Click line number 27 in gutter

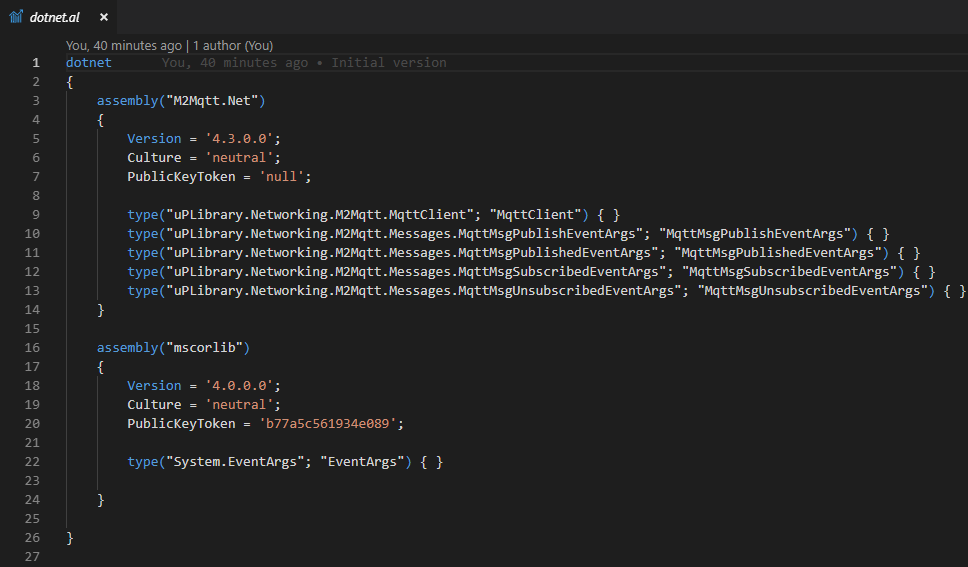click(x=32, y=556)
